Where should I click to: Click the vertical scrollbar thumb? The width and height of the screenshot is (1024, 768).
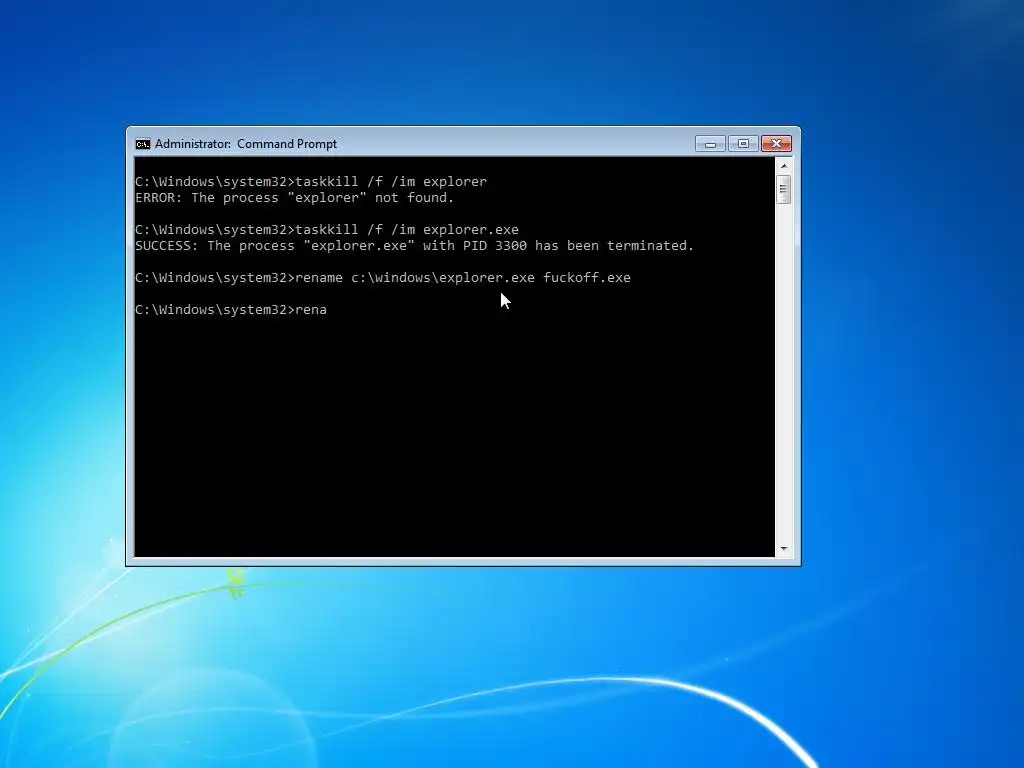[784, 190]
